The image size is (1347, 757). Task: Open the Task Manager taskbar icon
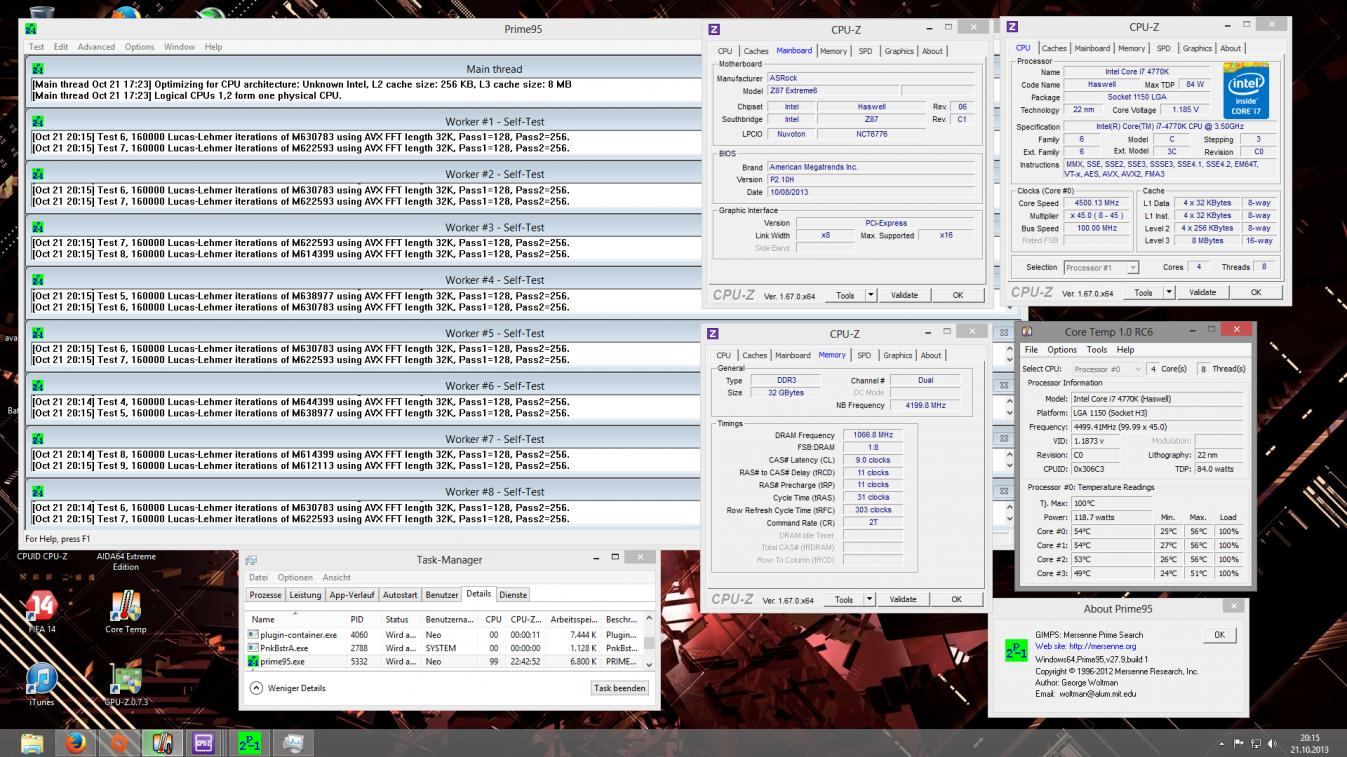[292, 743]
